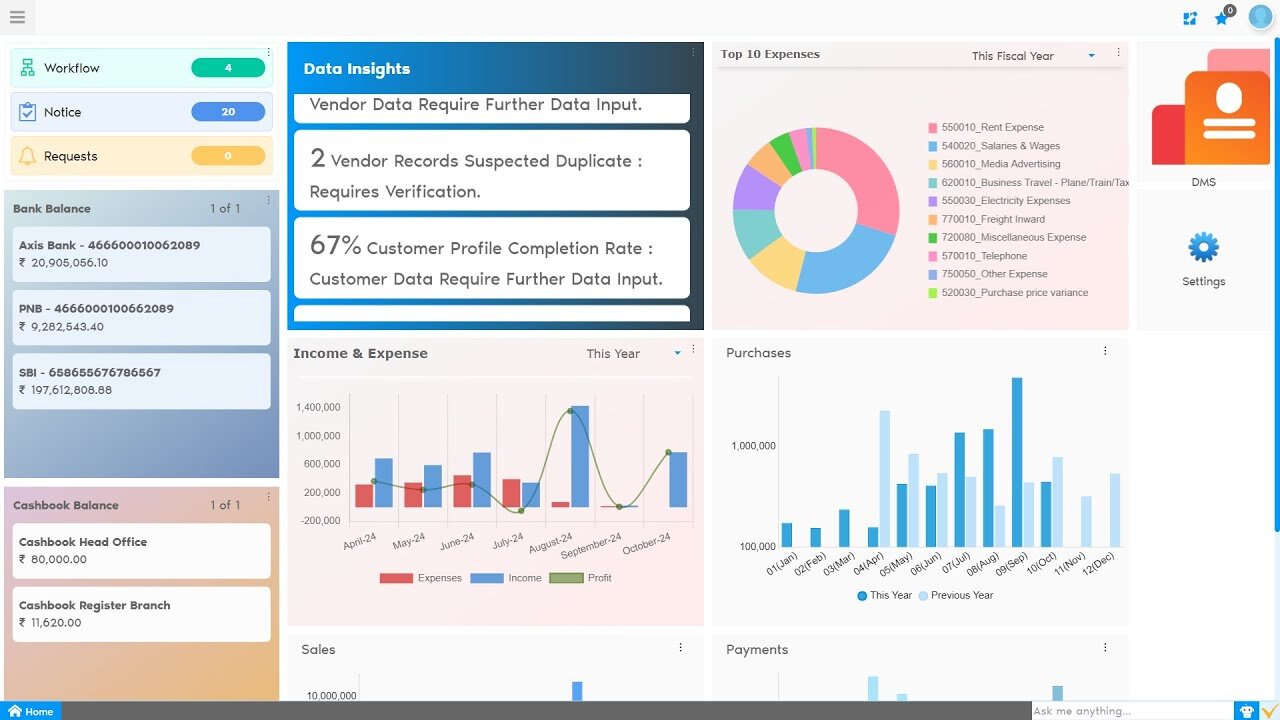Click the Home tab in bottom bar

tap(31, 711)
